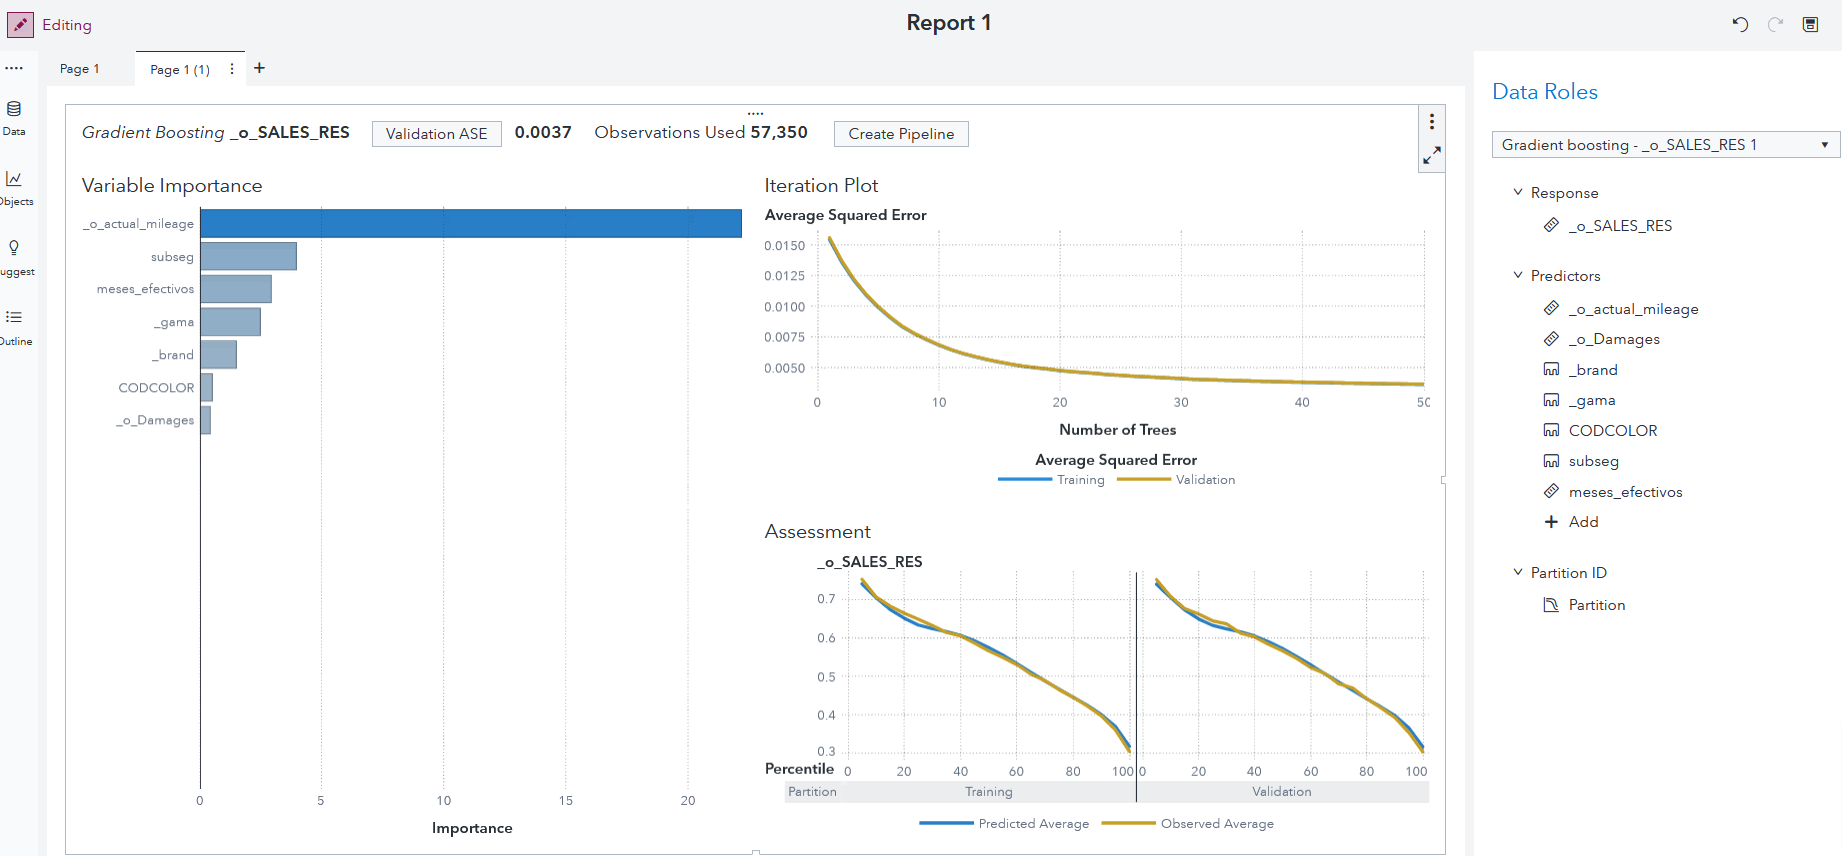Screen dimensions: 1842x856
Task: Open Page 1 (1) tab options menu
Action: (x=232, y=69)
